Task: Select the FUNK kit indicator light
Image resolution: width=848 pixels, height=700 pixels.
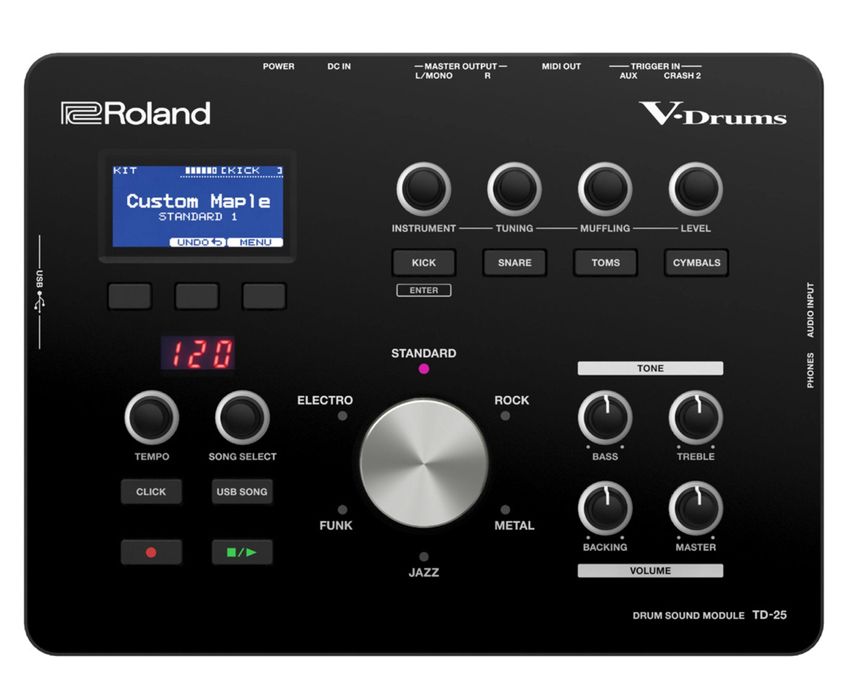Action: pos(342,510)
